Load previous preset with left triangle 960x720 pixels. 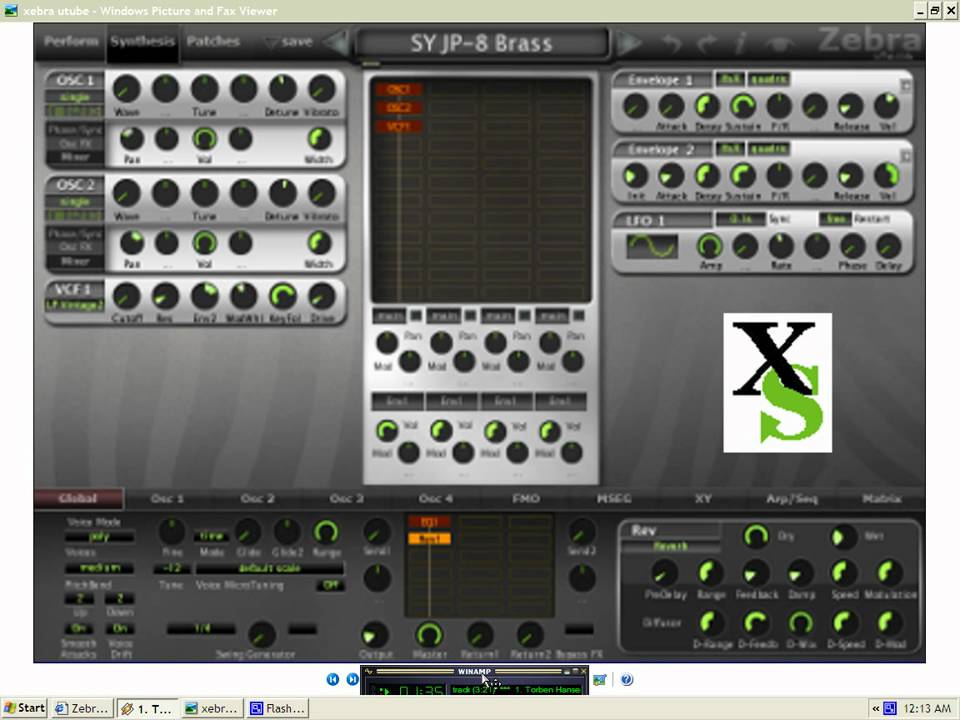tap(335, 43)
